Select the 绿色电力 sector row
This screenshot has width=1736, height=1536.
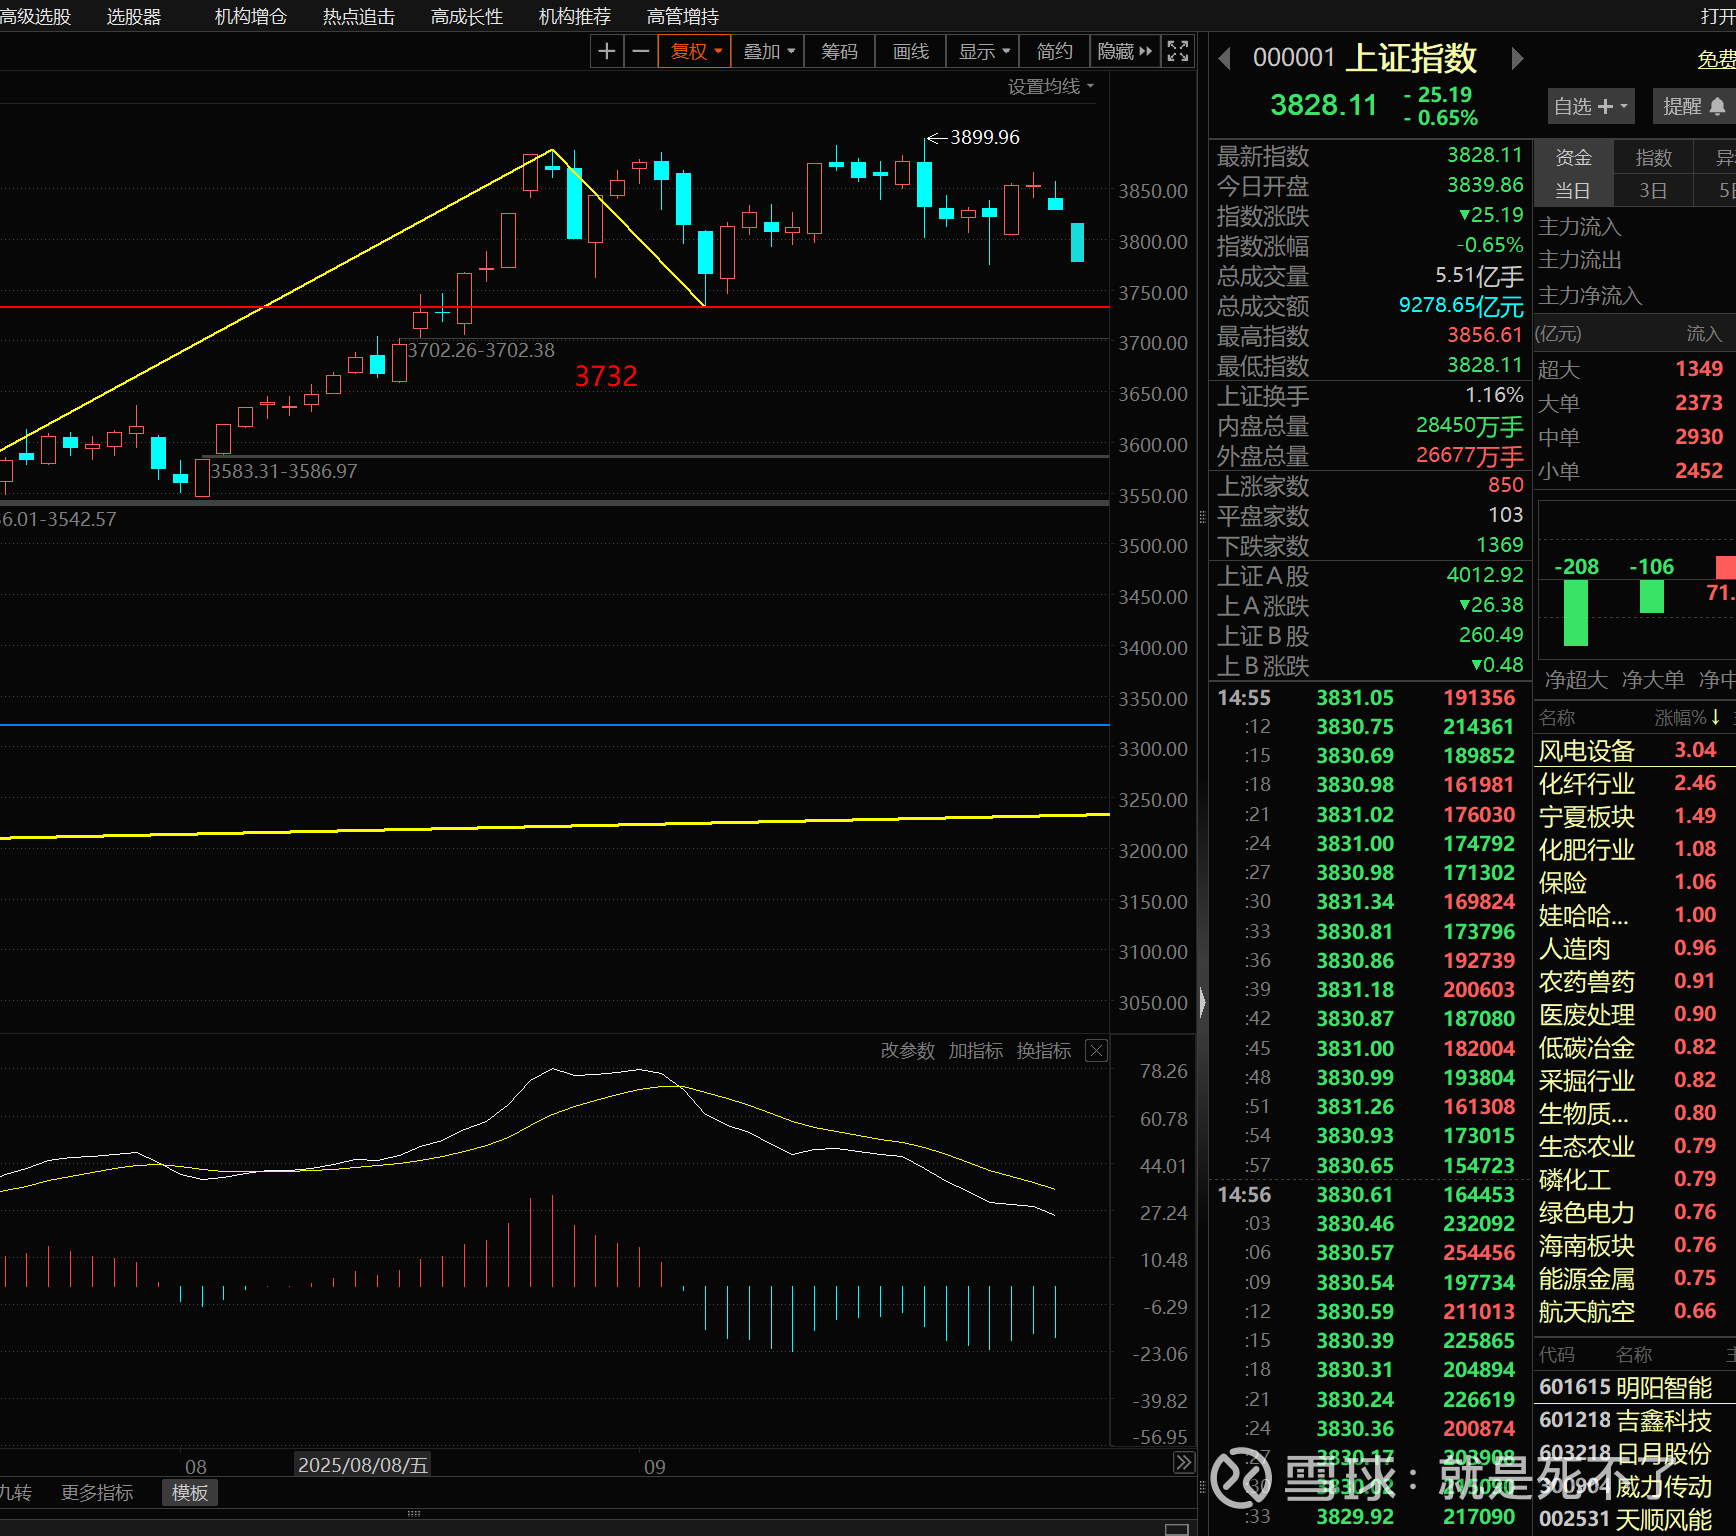(1634, 1212)
